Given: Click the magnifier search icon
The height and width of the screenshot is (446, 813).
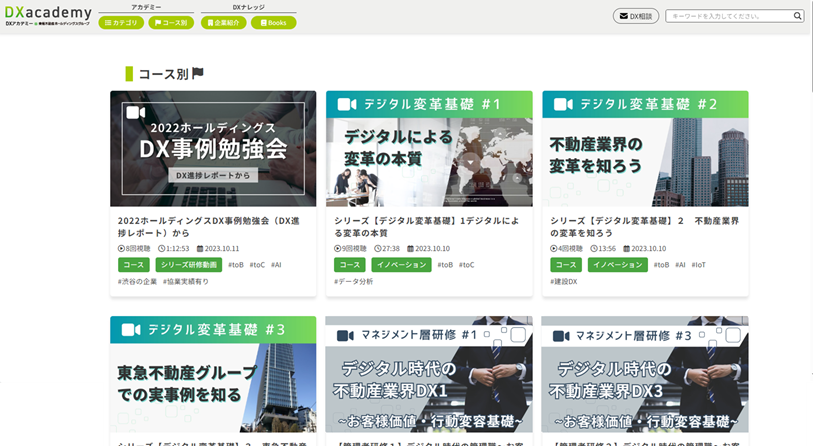Looking at the screenshot, I should pos(797,16).
